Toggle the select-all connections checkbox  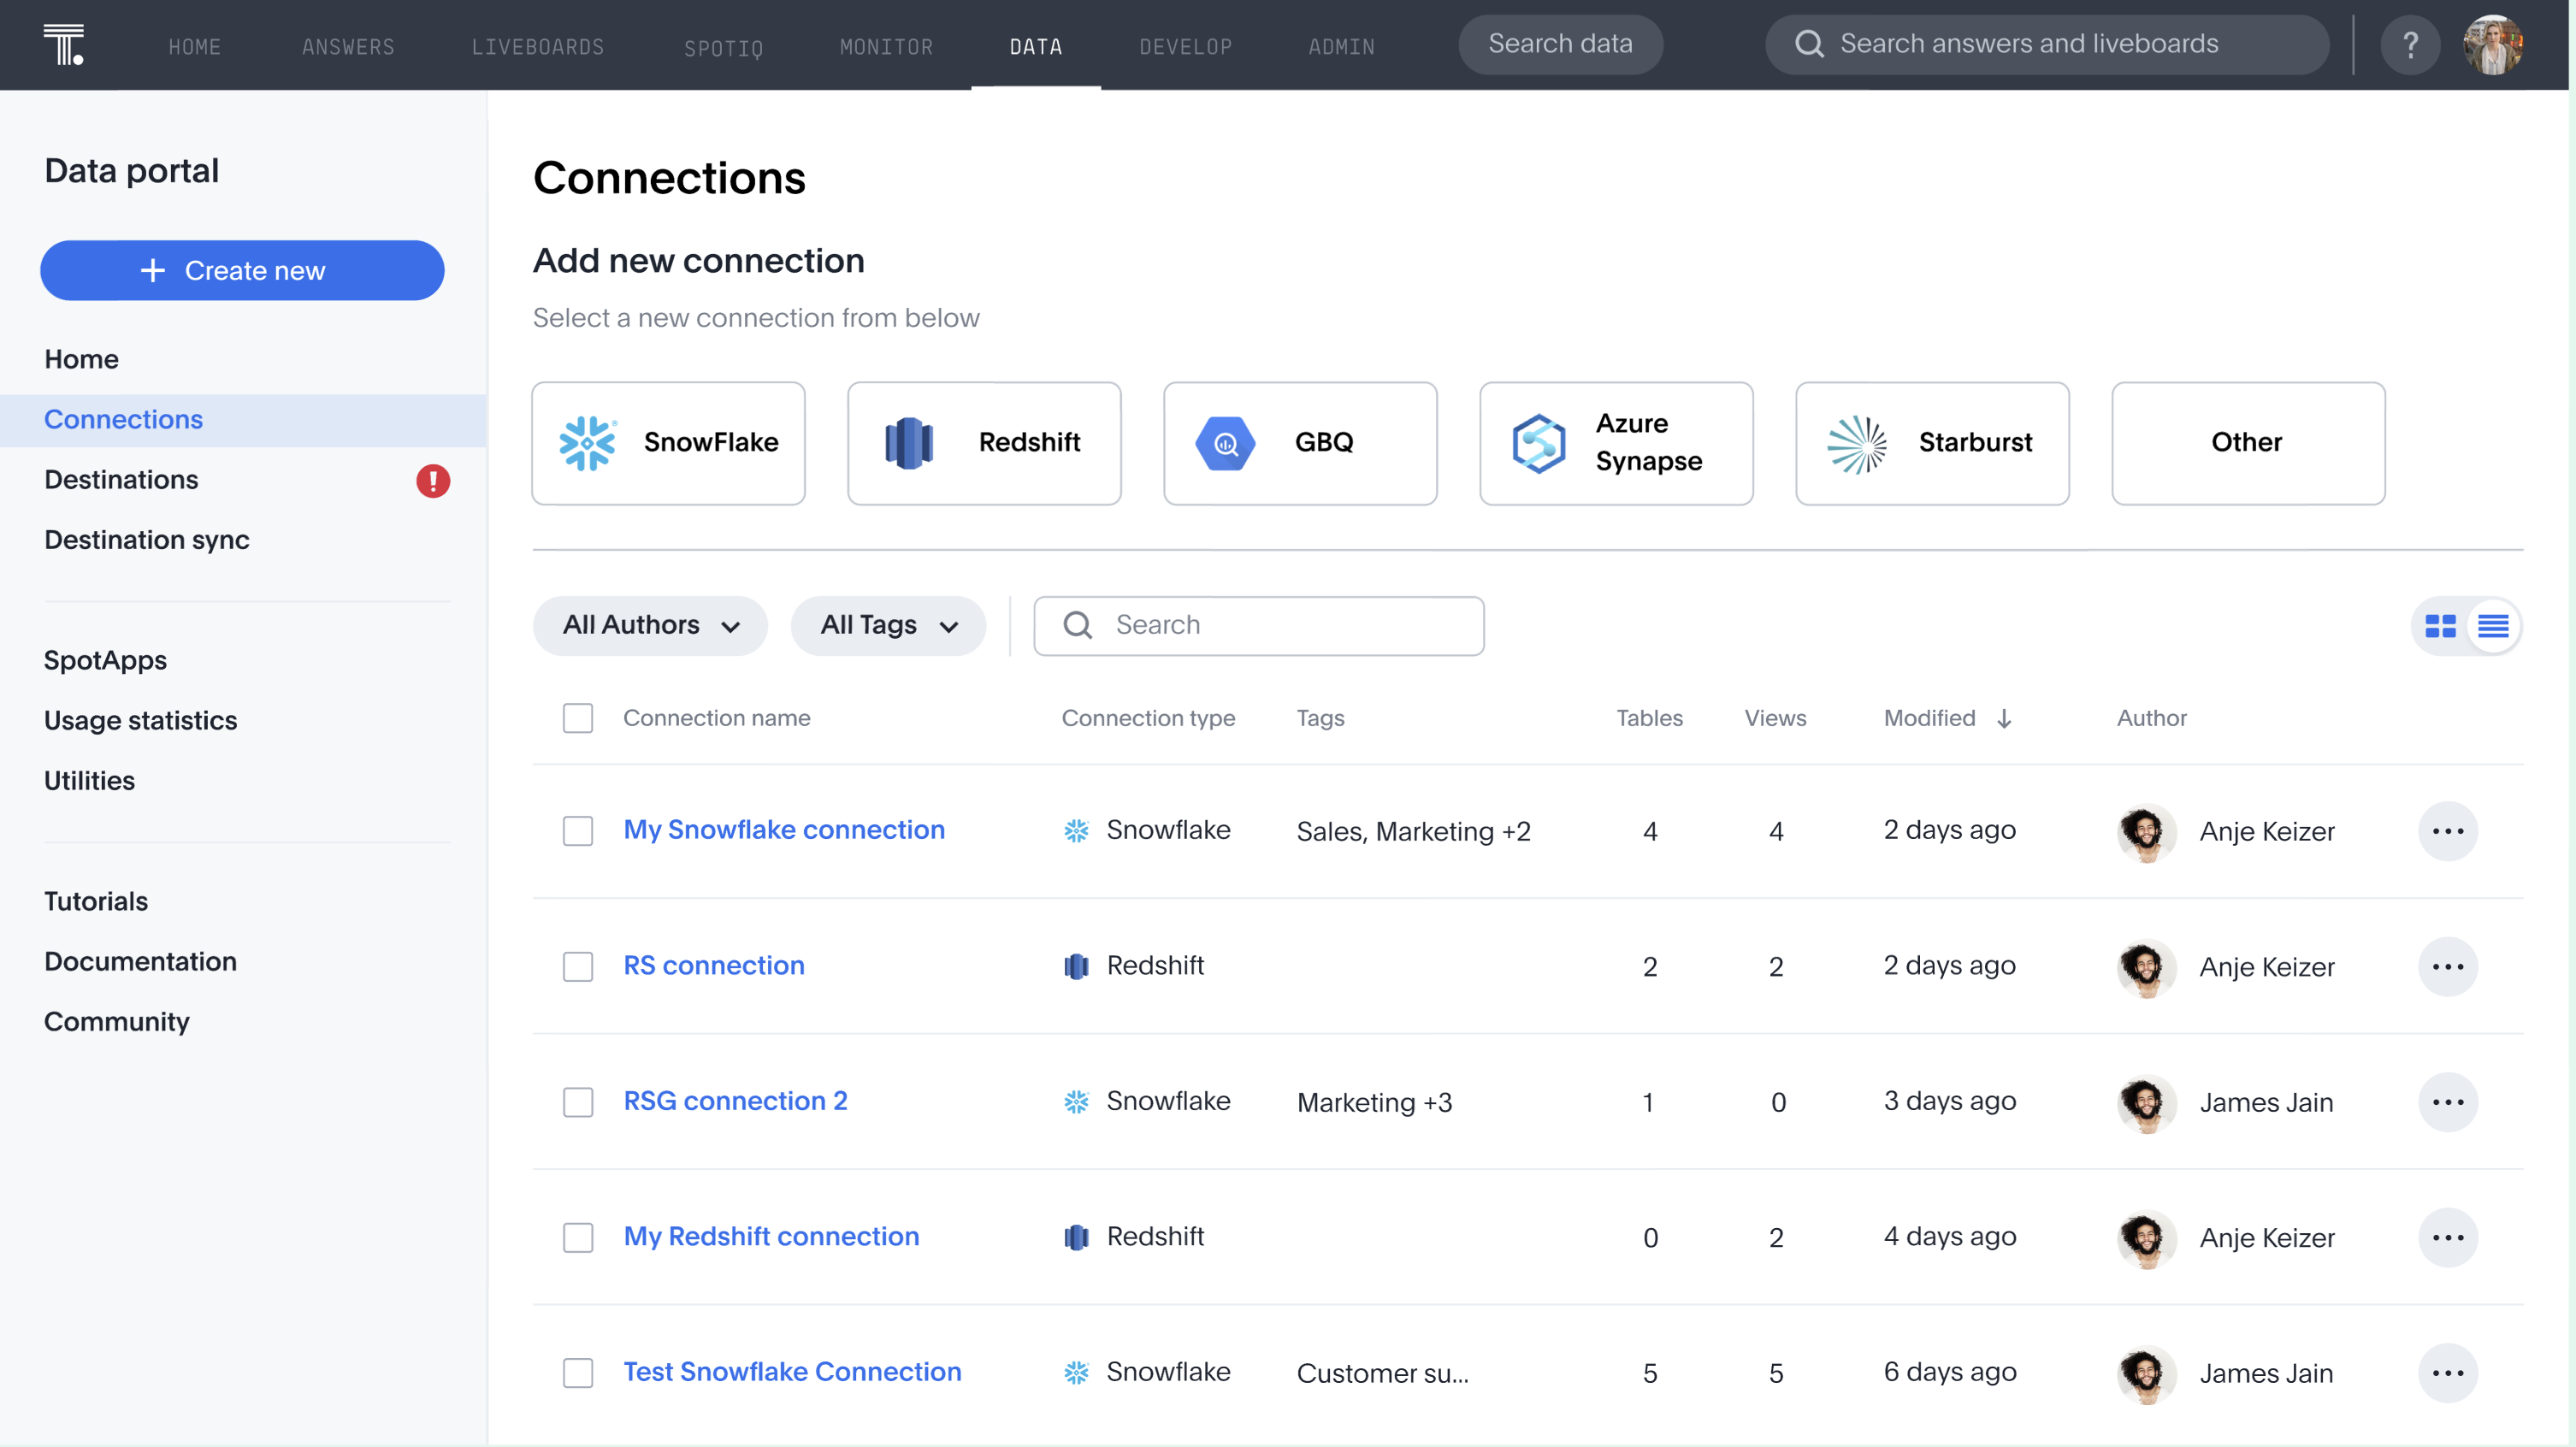pos(578,719)
